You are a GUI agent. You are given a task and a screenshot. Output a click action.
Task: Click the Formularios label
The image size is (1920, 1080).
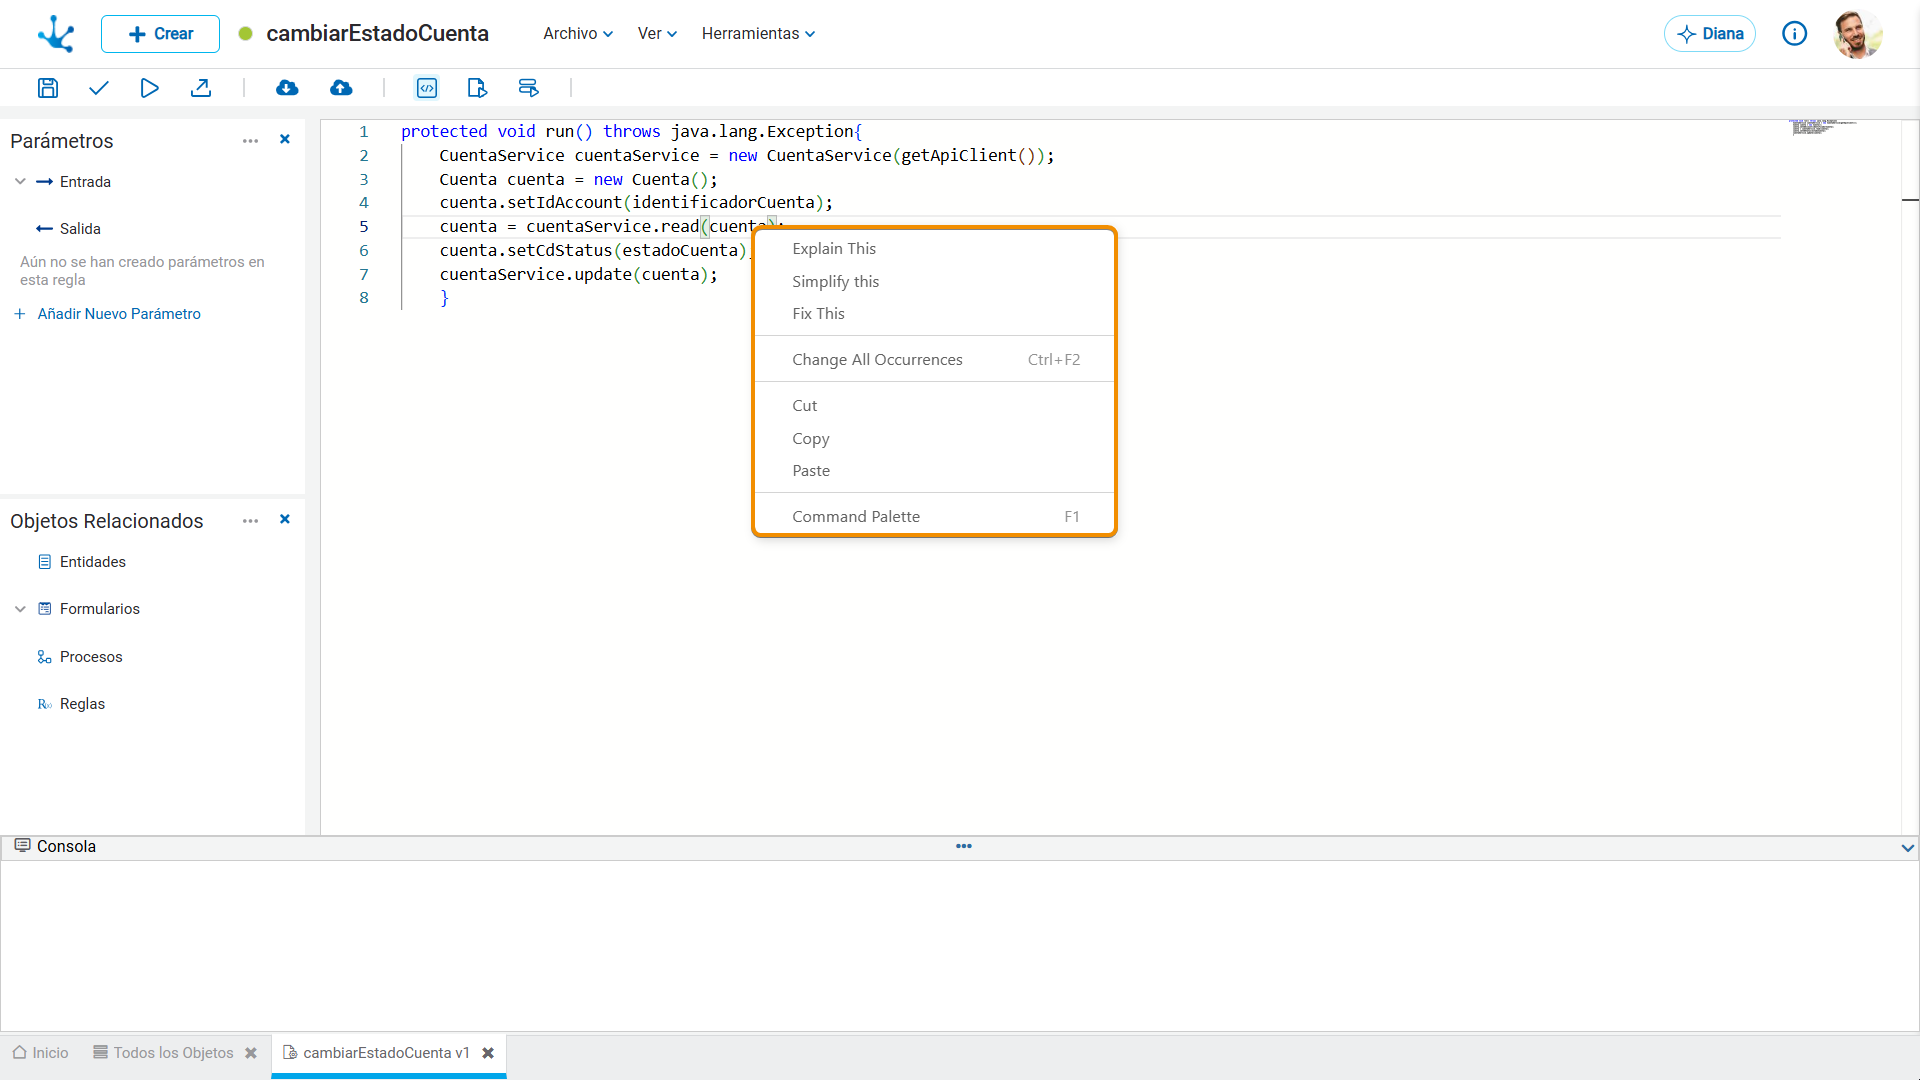click(x=100, y=609)
